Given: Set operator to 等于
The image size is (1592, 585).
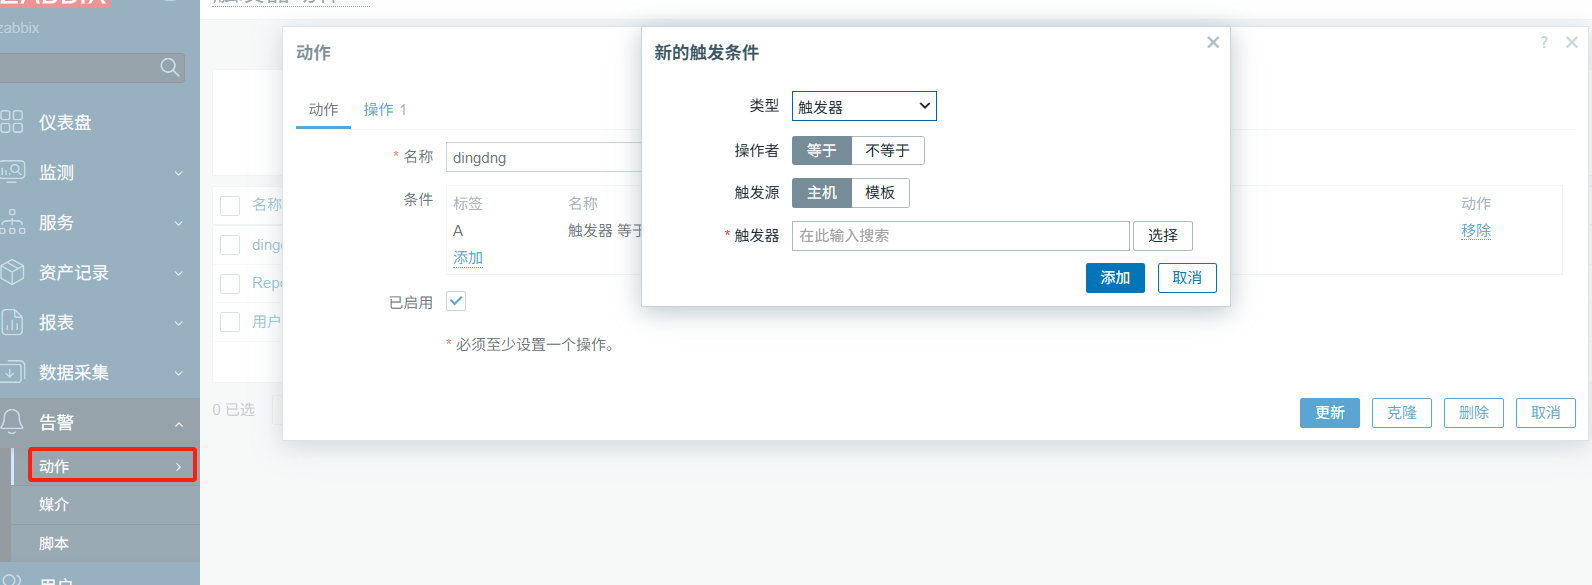Looking at the screenshot, I should click(x=822, y=151).
